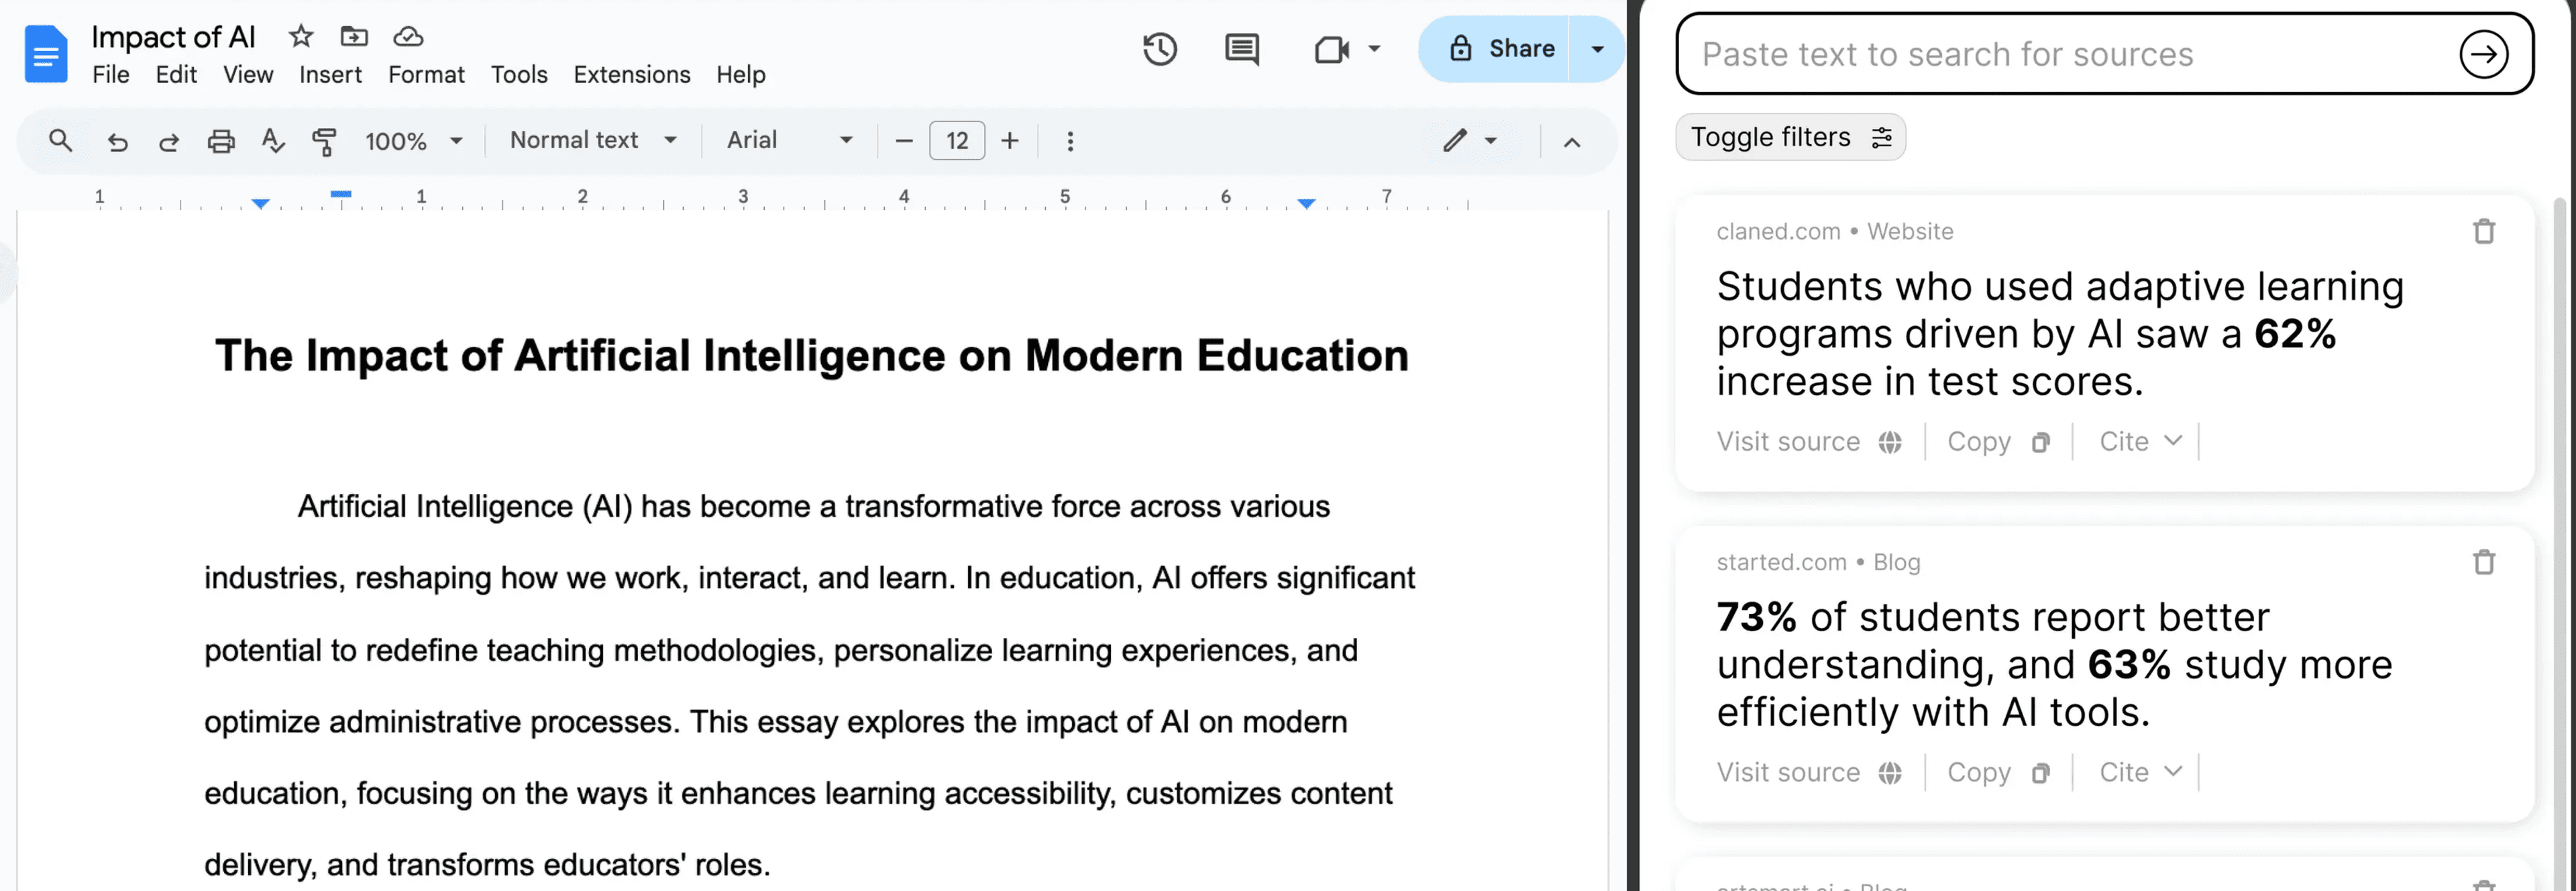
Task: Click the 'started.com • Blog' label
Action: (x=1818, y=563)
